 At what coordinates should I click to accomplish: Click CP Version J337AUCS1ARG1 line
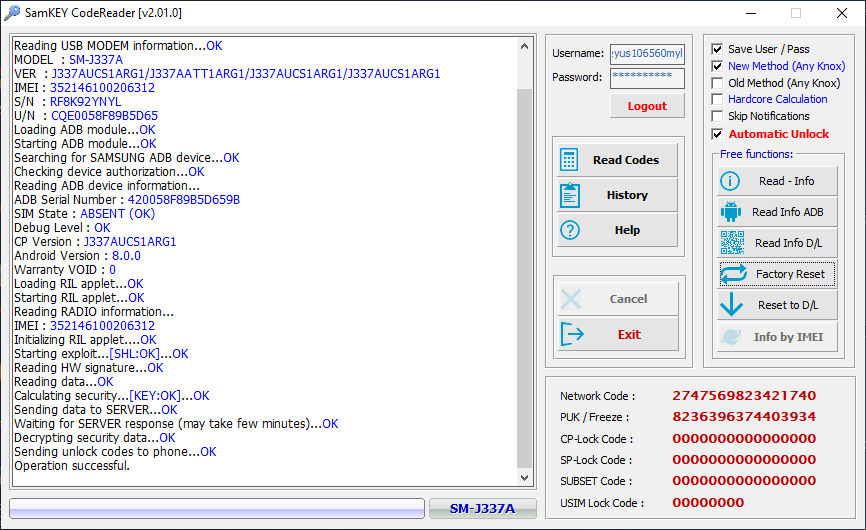tap(95, 241)
